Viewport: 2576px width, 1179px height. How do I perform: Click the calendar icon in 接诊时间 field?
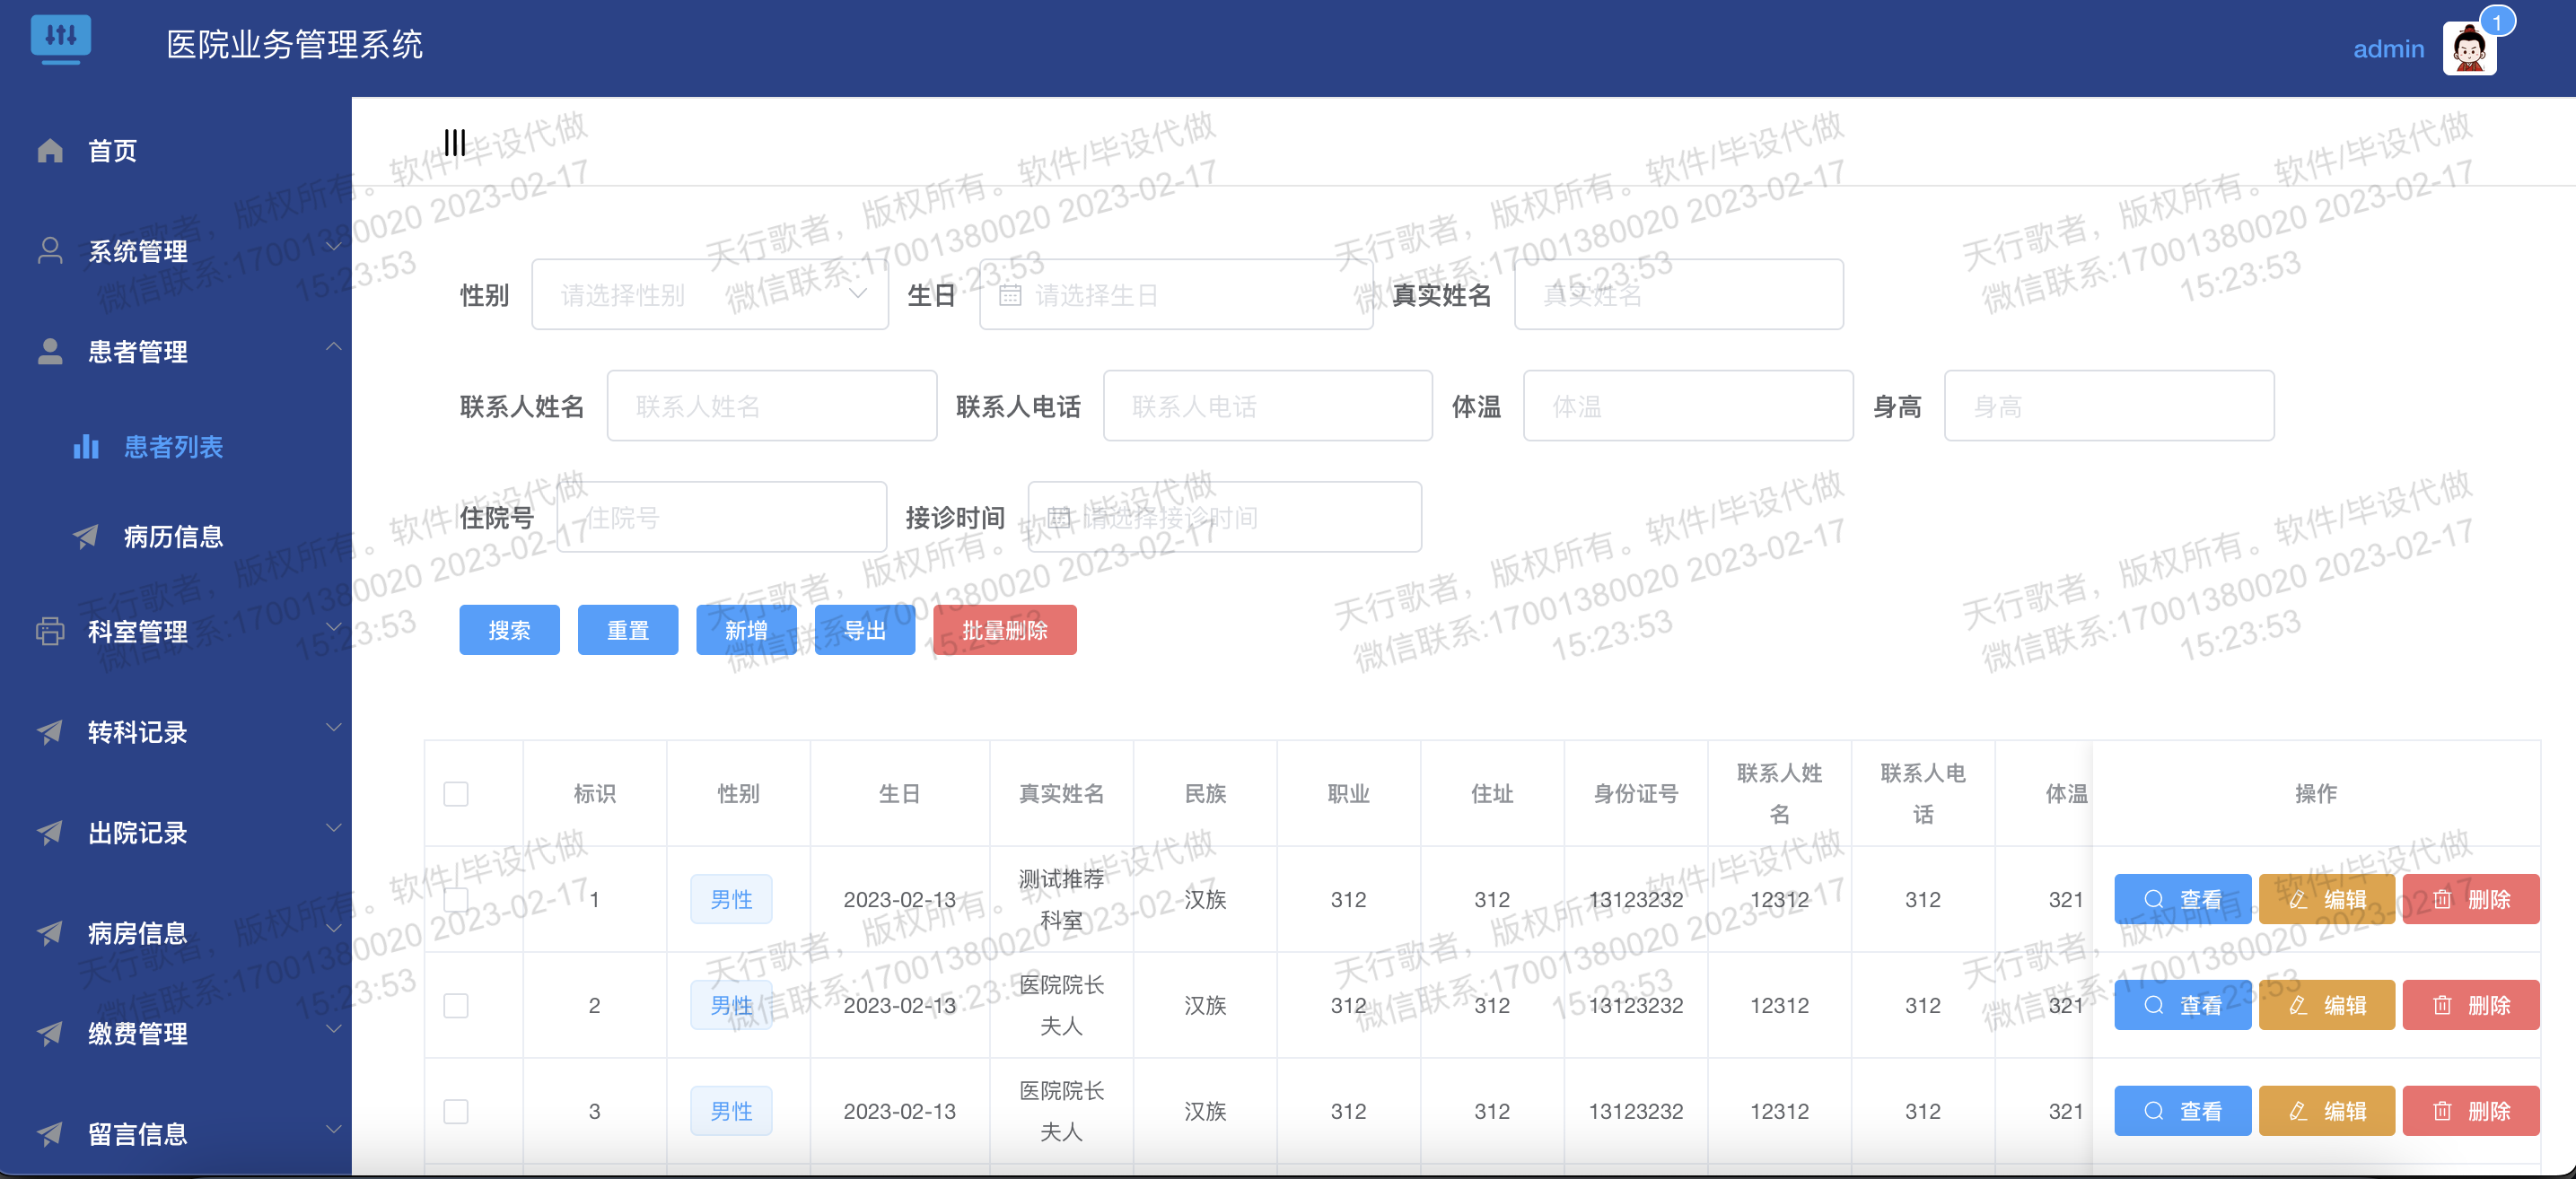(1059, 517)
